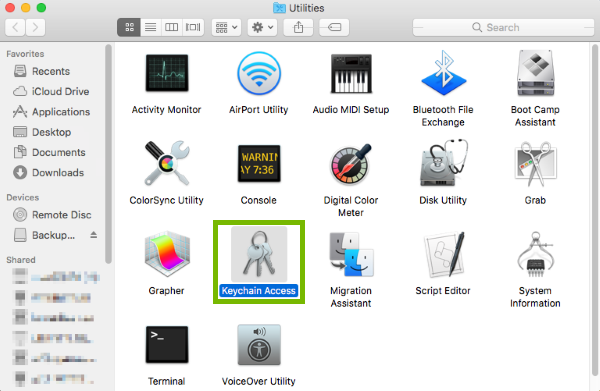Open iCloud Drive in the sidebar
The height and width of the screenshot is (391, 600).
[52, 91]
